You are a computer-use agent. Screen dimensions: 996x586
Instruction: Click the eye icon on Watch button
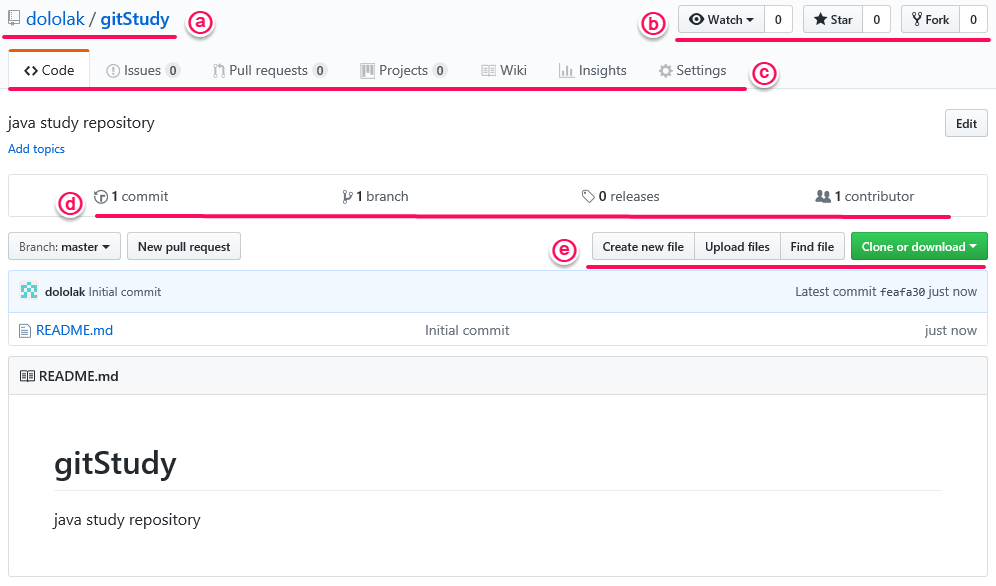[x=696, y=20]
